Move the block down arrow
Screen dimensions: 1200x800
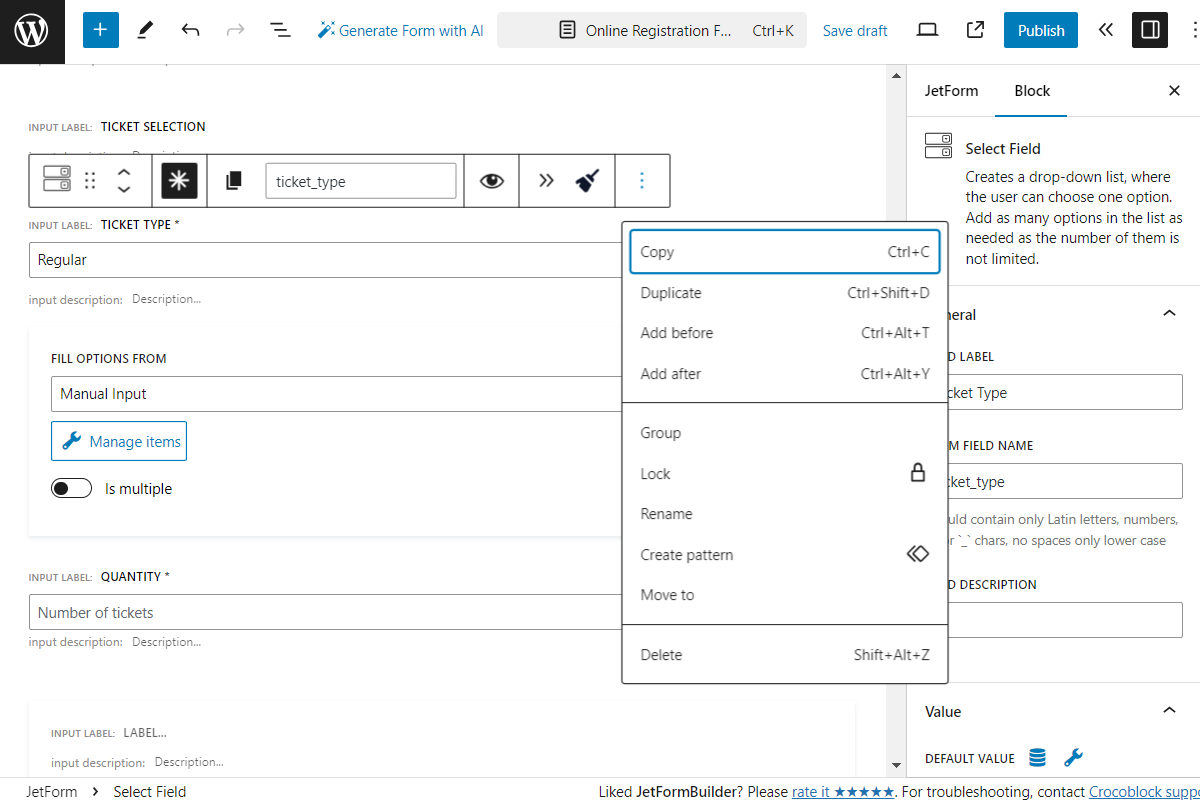(x=124, y=189)
